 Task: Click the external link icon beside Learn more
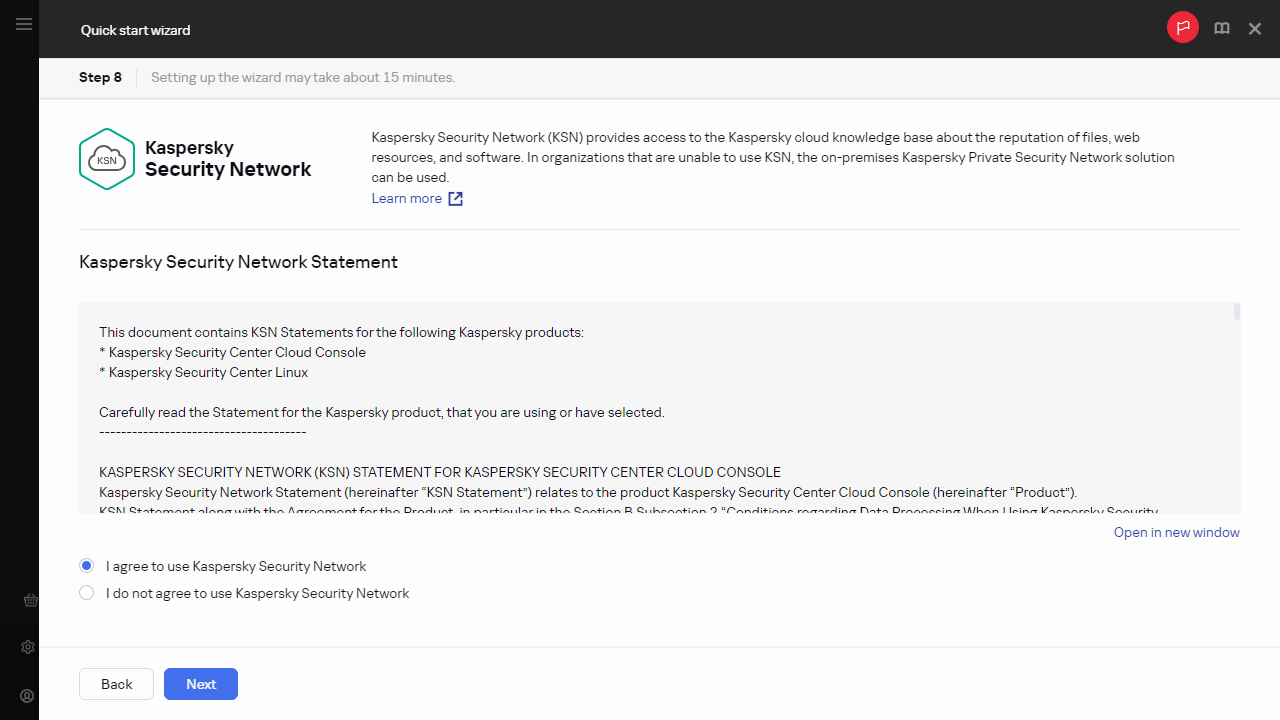pos(455,199)
